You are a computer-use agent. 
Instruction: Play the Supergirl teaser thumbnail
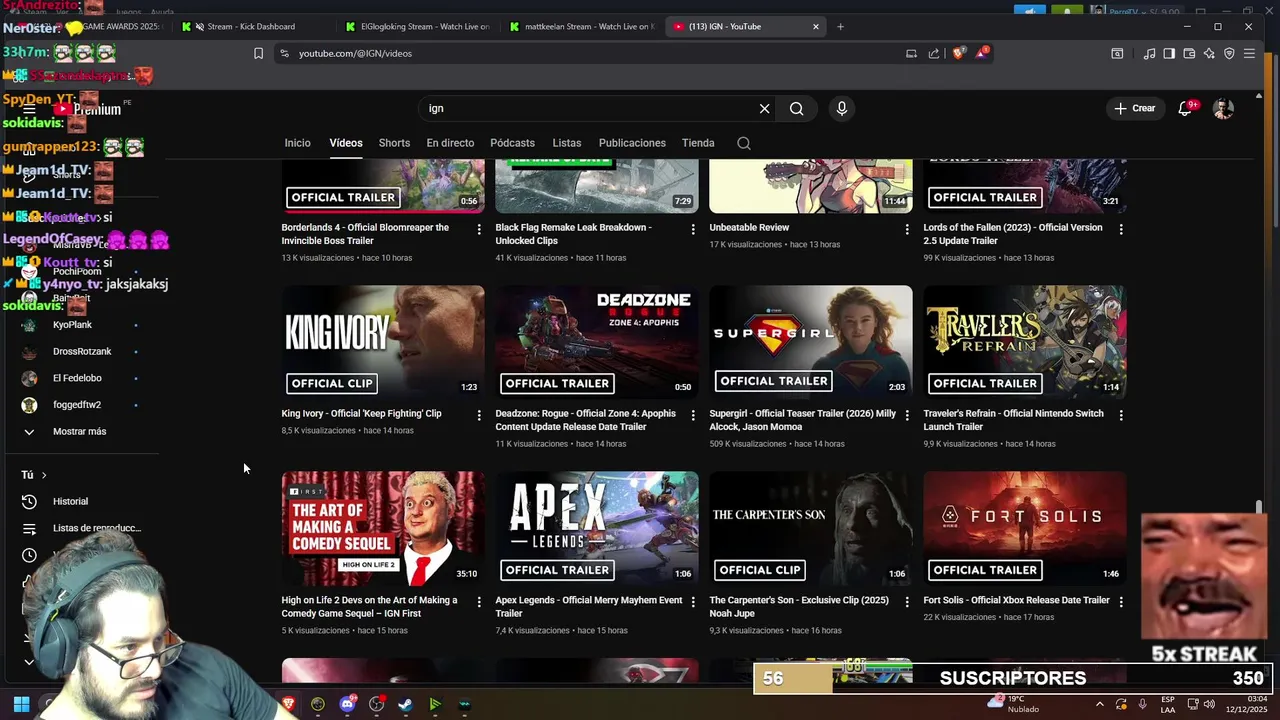point(811,342)
